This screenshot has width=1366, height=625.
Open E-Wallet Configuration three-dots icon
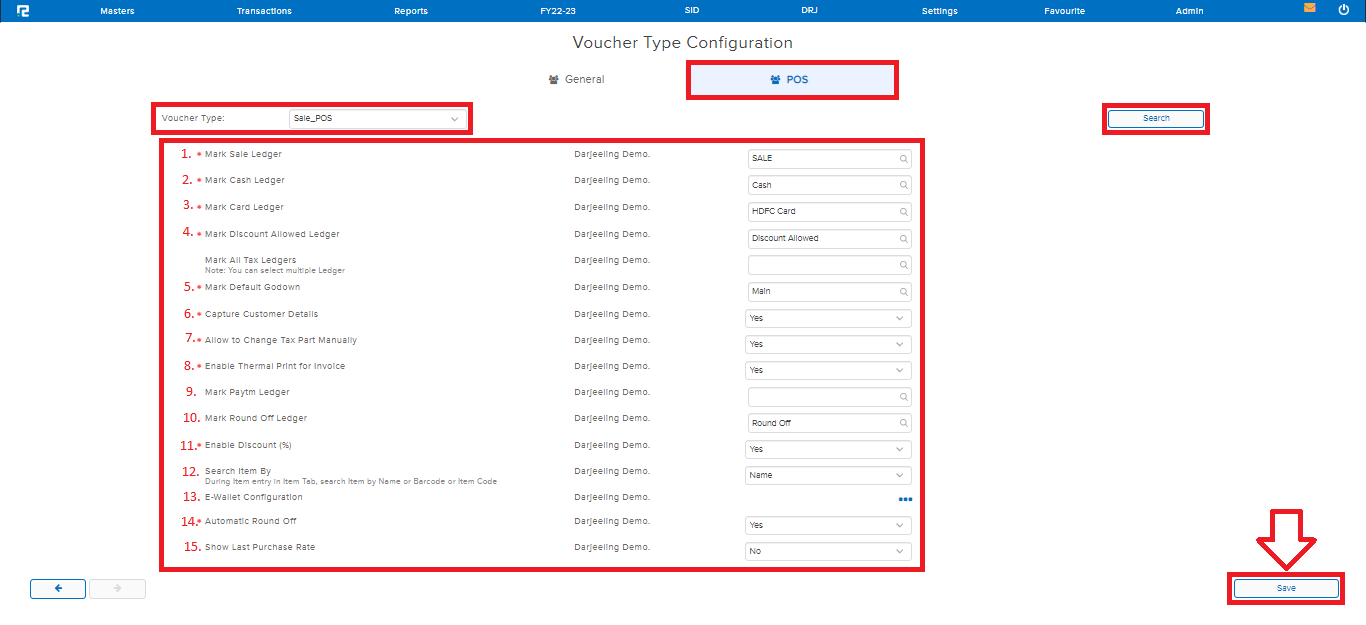pos(904,498)
